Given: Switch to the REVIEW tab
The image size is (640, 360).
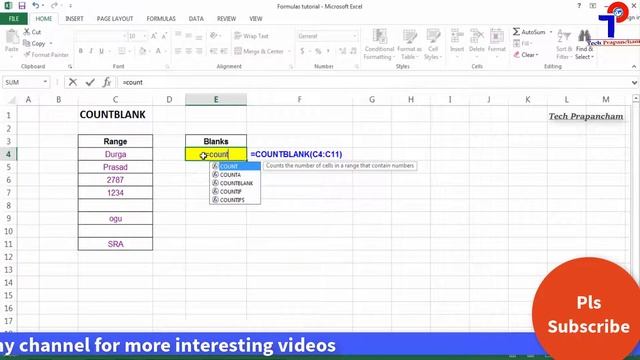Looking at the screenshot, I should (226, 19).
